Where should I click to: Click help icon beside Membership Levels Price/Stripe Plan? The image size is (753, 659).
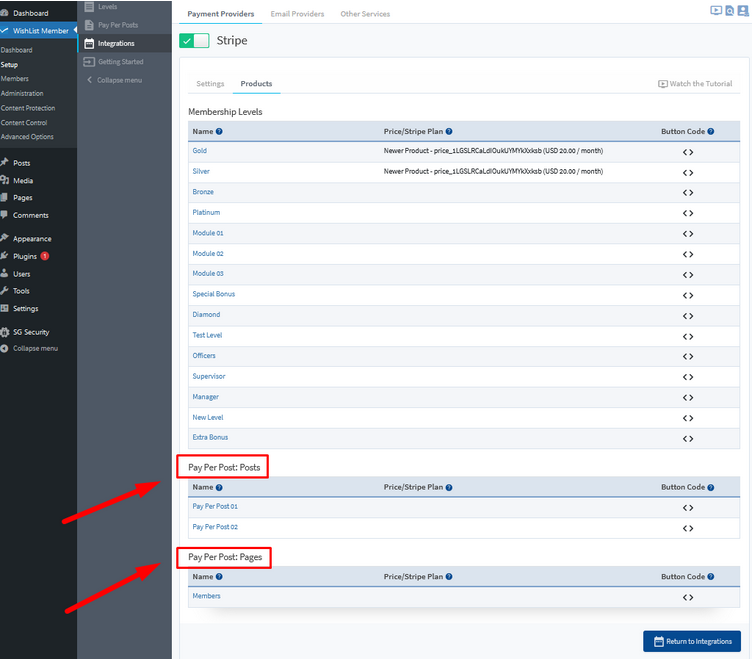(x=449, y=132)
